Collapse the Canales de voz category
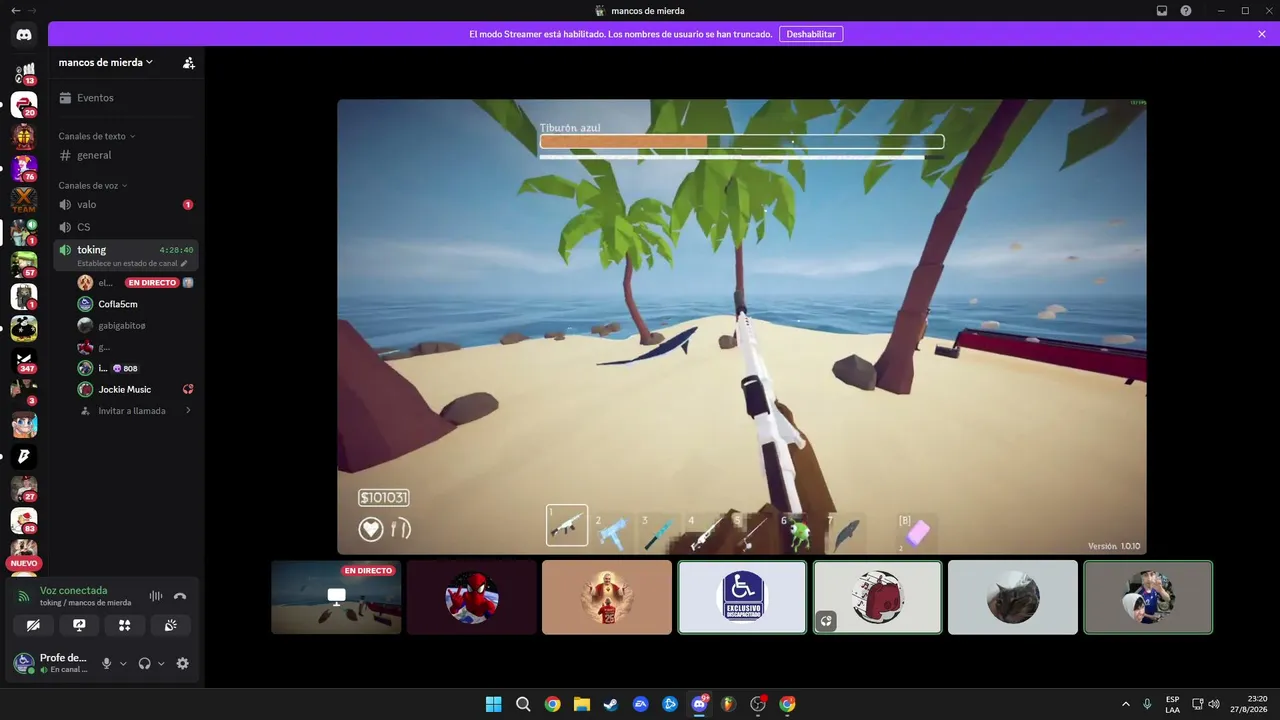The height and width of the screenshot is (720, 1280). pos(93,185)
